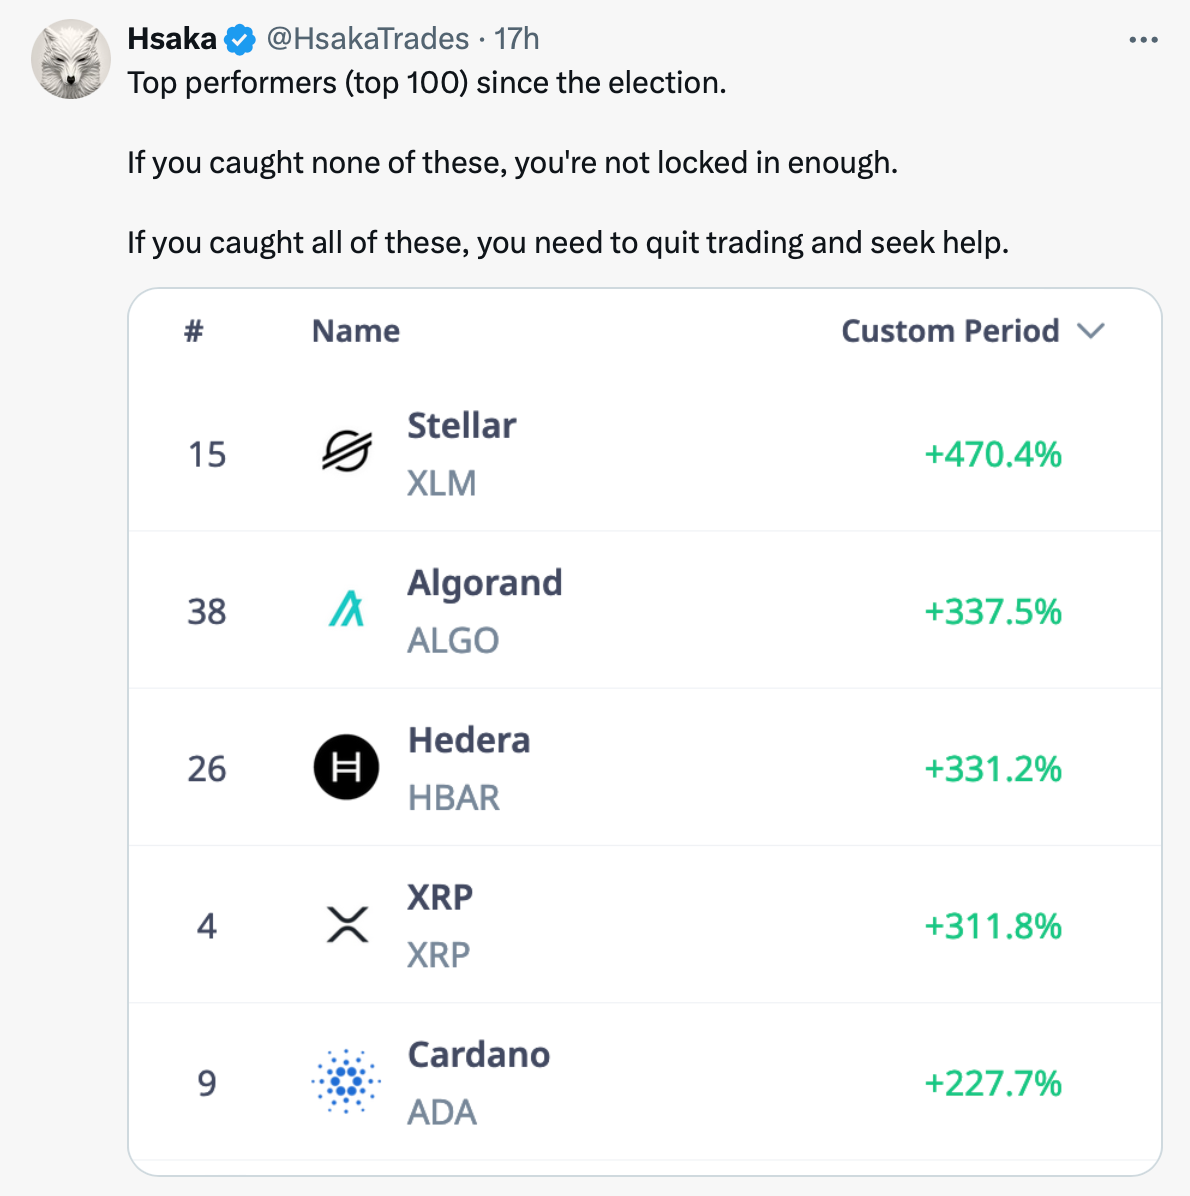Select the Stellar coin name

pyautogui.click(x=462, y=426)
